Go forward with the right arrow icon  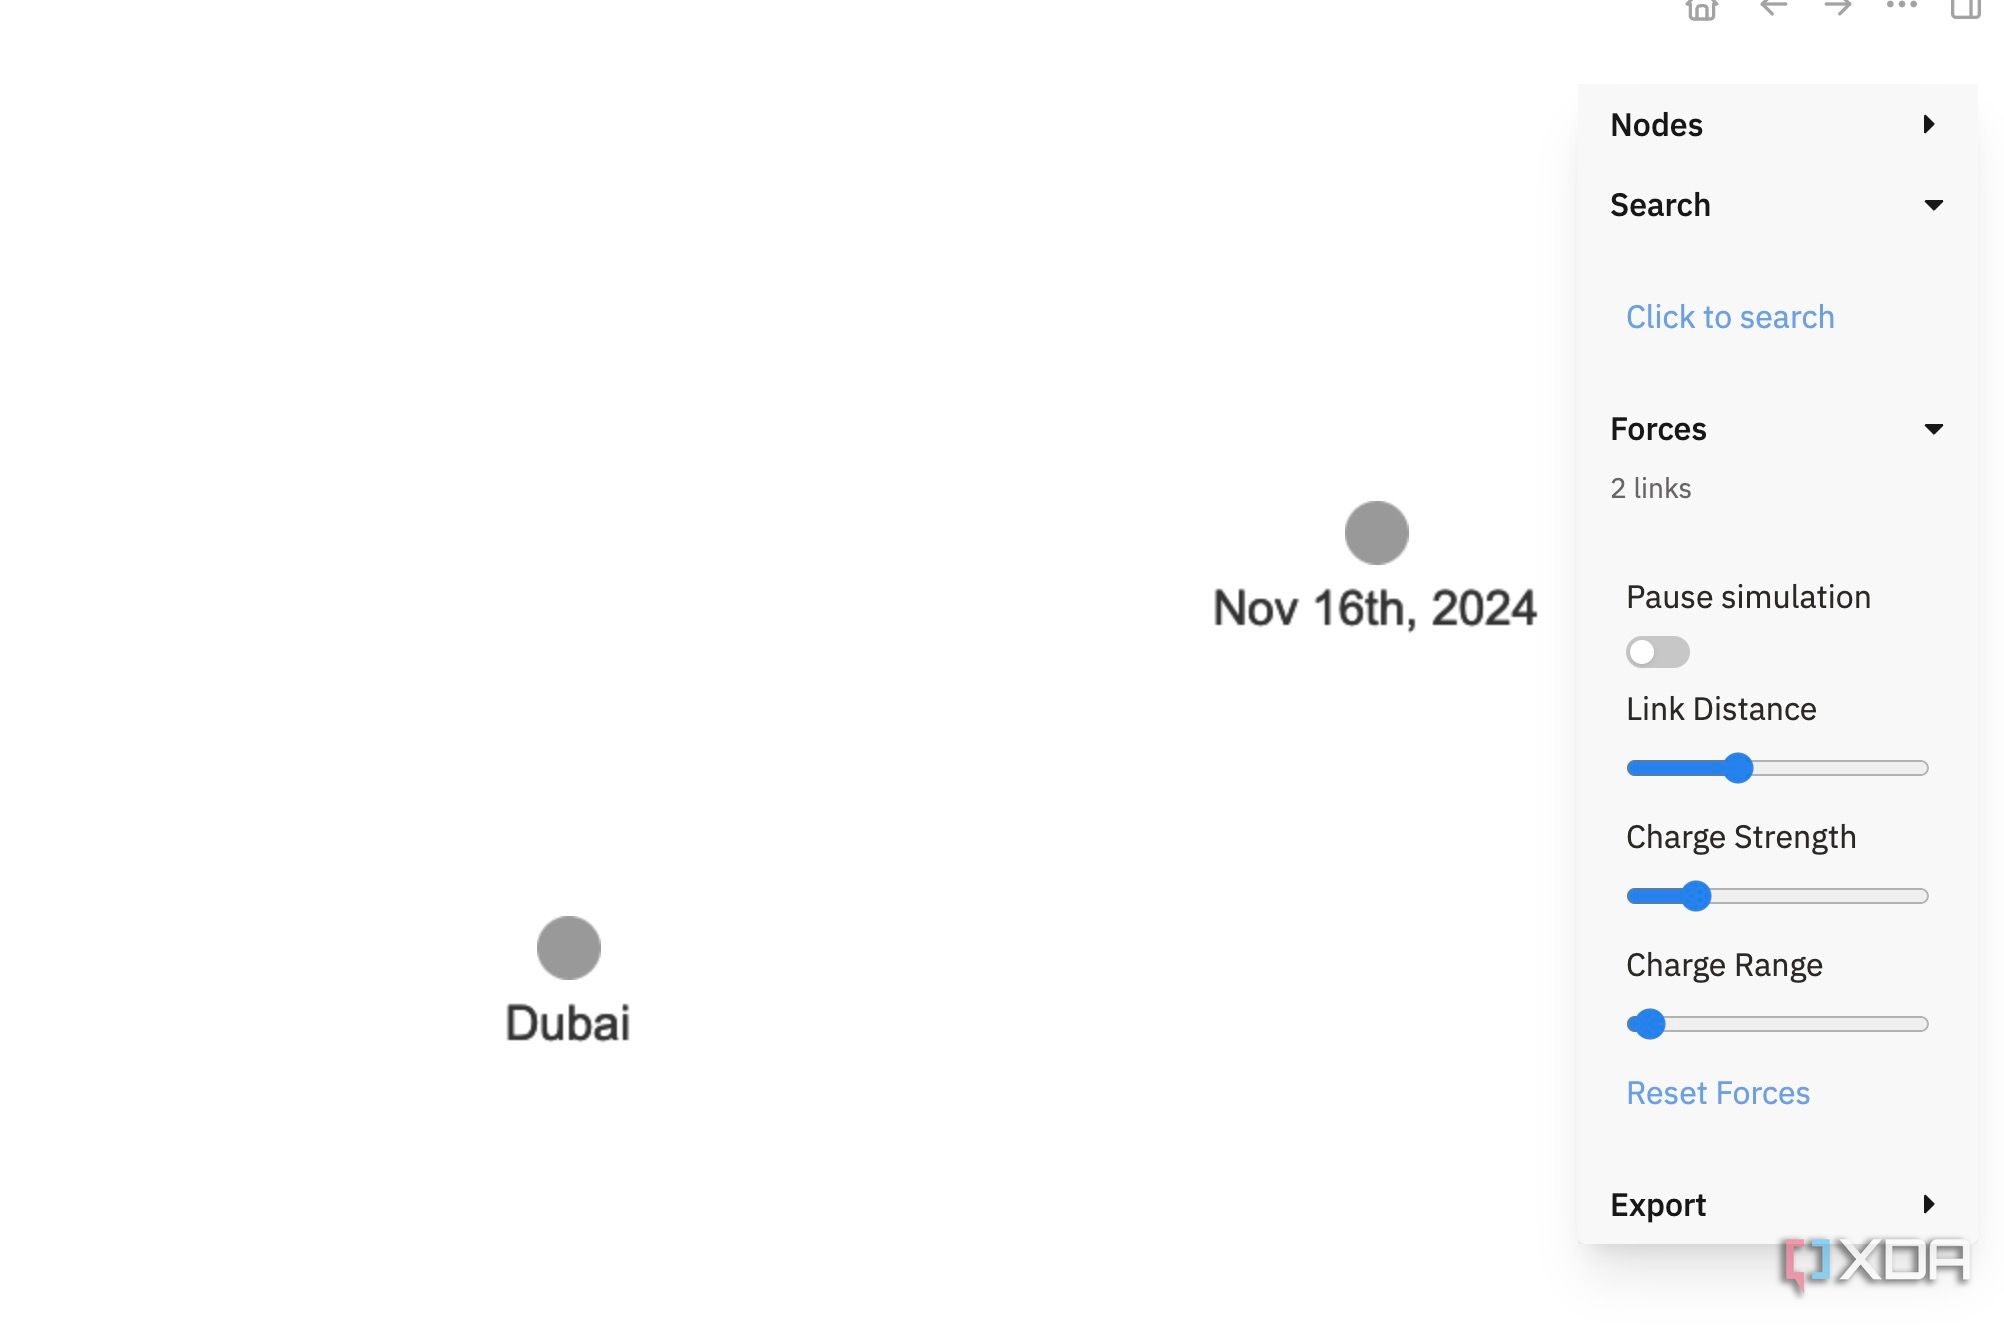(x=1837, y=8)
